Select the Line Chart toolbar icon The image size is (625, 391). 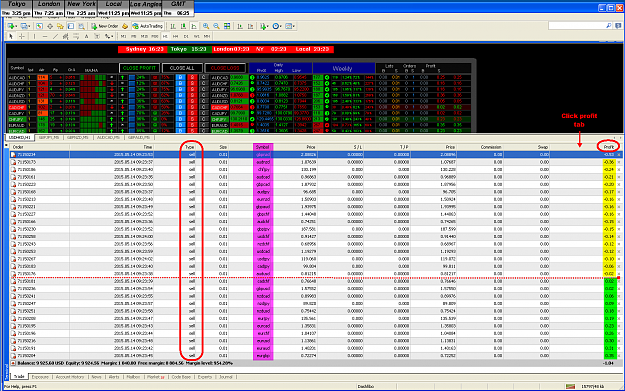(194, 26)
